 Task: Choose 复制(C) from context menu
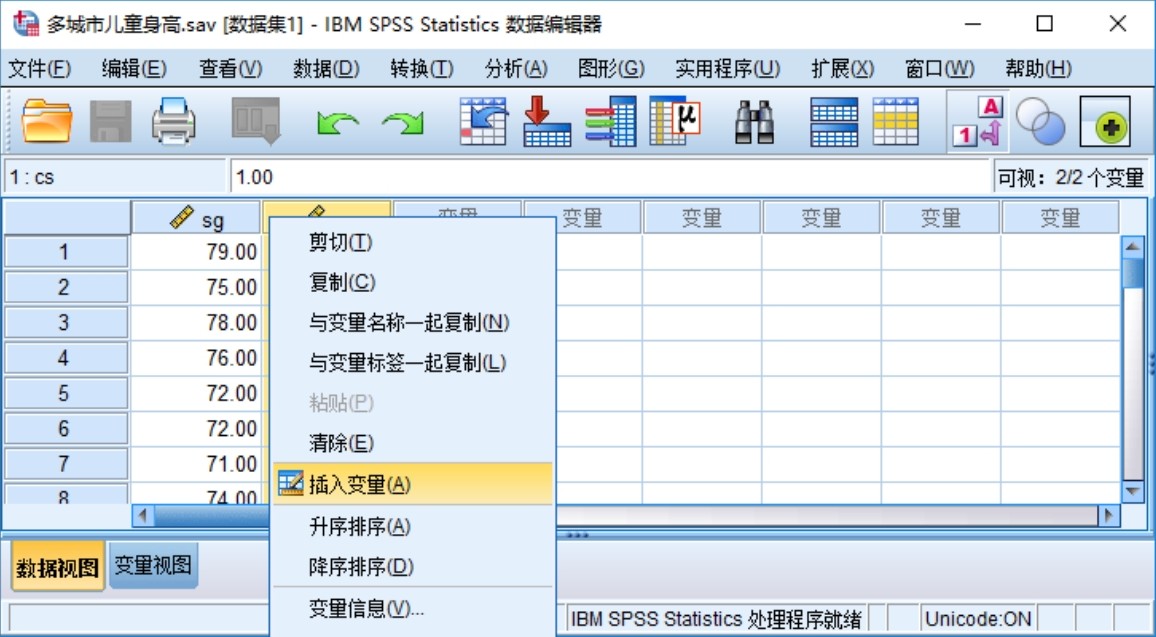coord(412,282)
